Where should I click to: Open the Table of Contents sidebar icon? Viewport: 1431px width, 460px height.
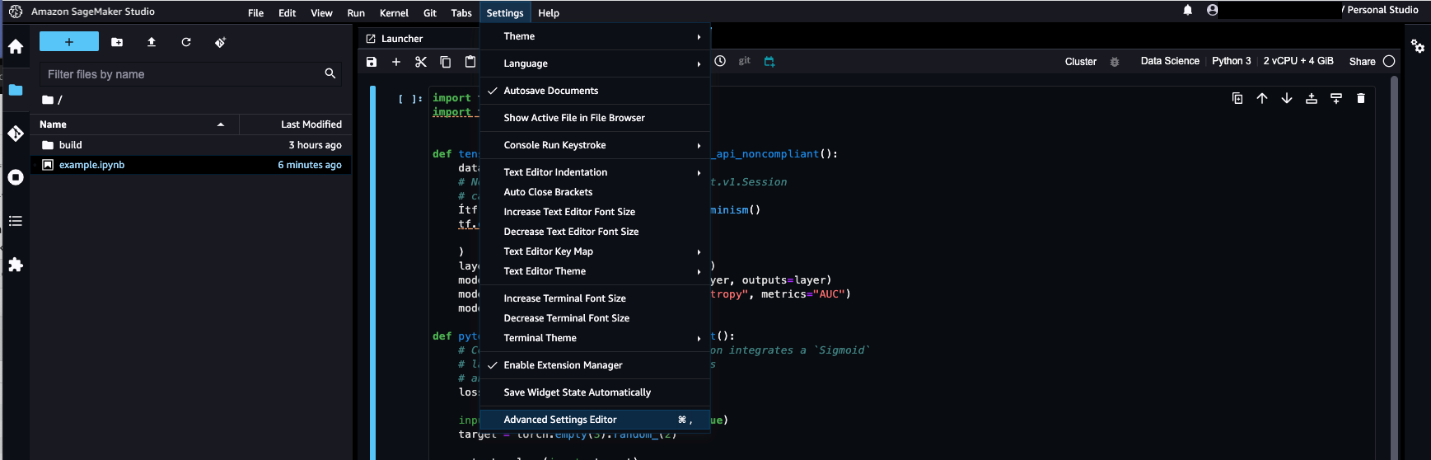[15, 221]
